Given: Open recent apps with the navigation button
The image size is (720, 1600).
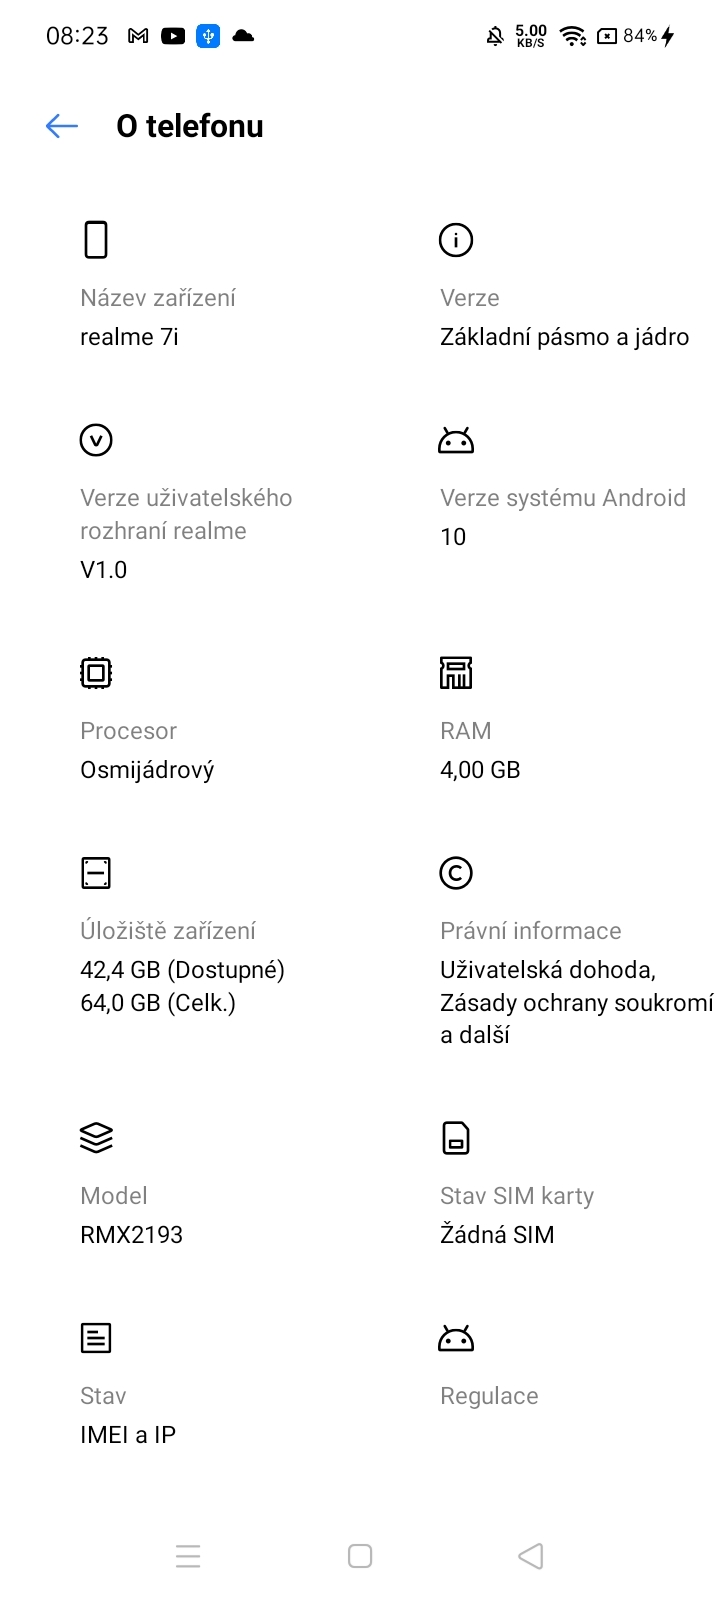Looking at the screenshot, I should click(188, 1556).
